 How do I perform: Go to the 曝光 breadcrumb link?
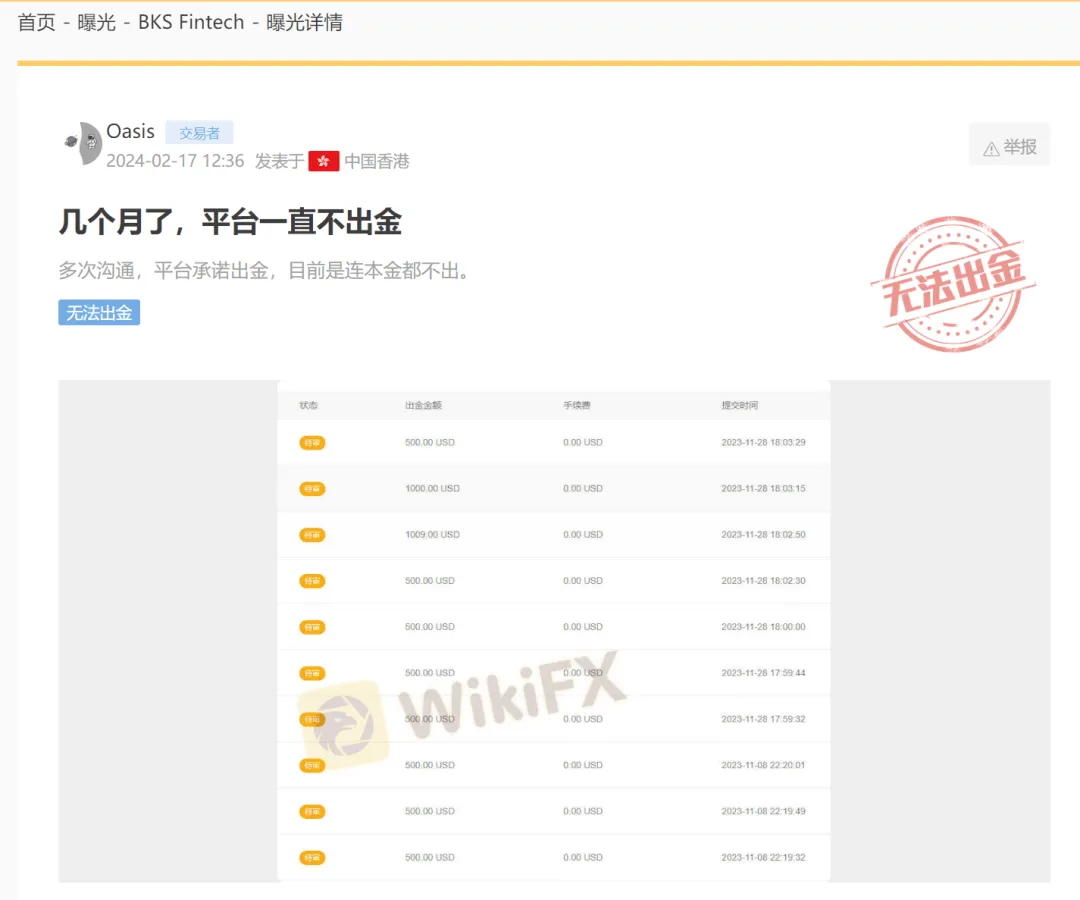pyautogui.click(x=96, y=22)
